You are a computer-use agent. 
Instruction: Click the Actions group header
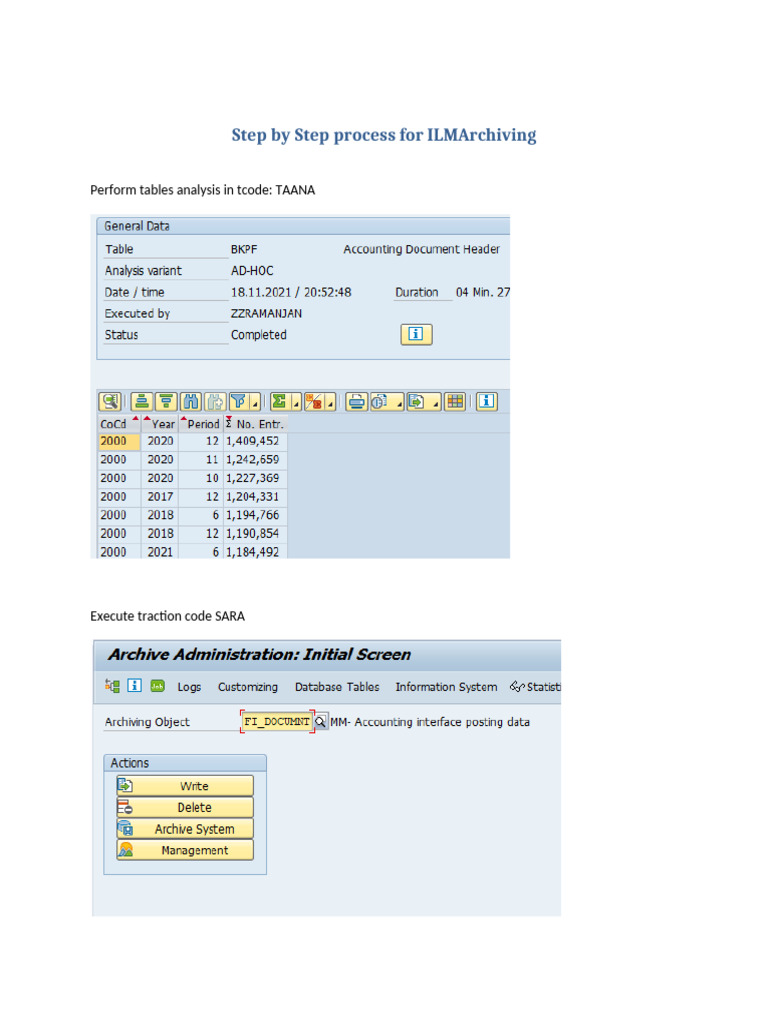(185, 763)
